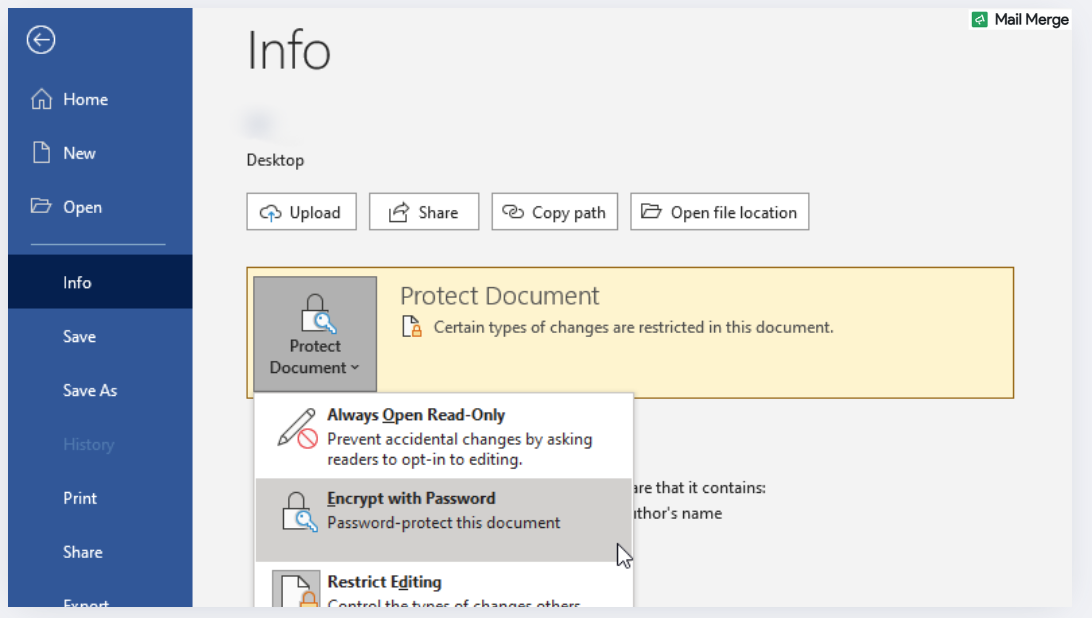Click the Info page title
Viewport: 1092px width, 618px height.
[288, 50]
